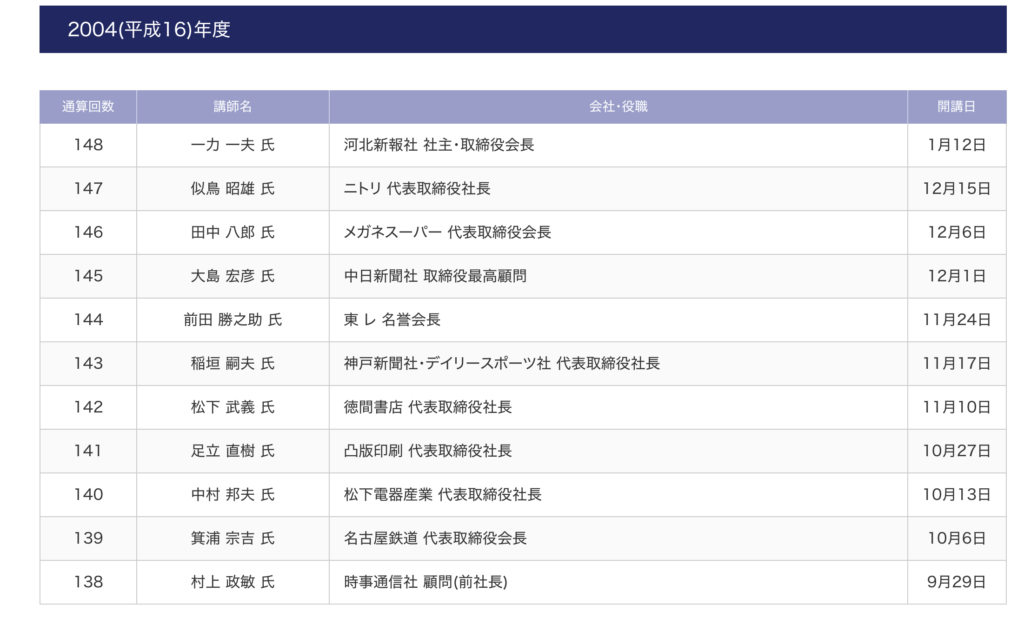1024x625 pixels.
Task: Select lecturer name 中村 邦夫 氏
Action: pos(232,495)
